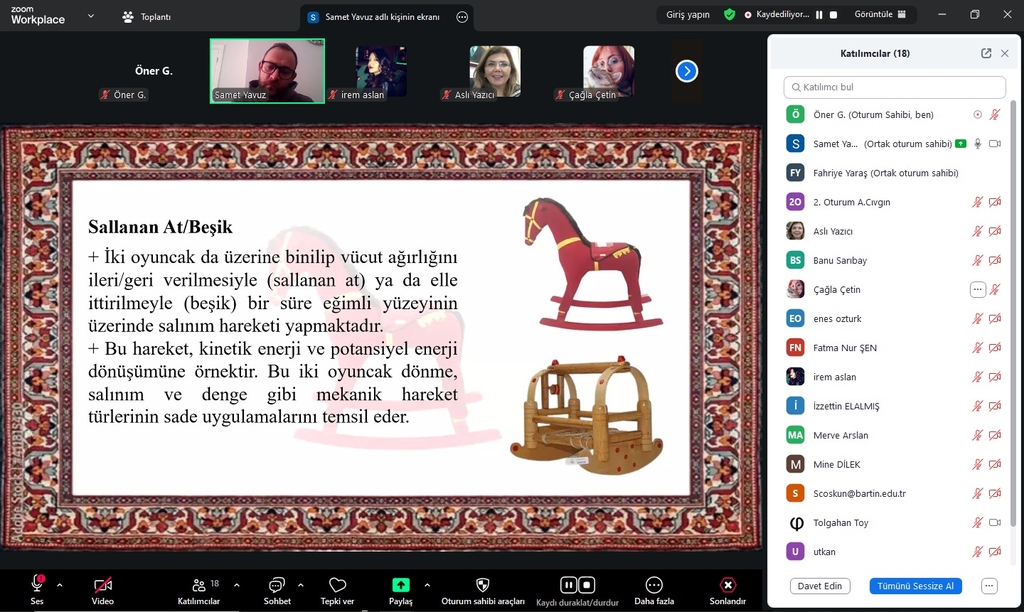Click the red Sonlandır end meeting icon
Image resolution: width=1024 pixels, height=612 pixels.
click(x=728, y=585)
